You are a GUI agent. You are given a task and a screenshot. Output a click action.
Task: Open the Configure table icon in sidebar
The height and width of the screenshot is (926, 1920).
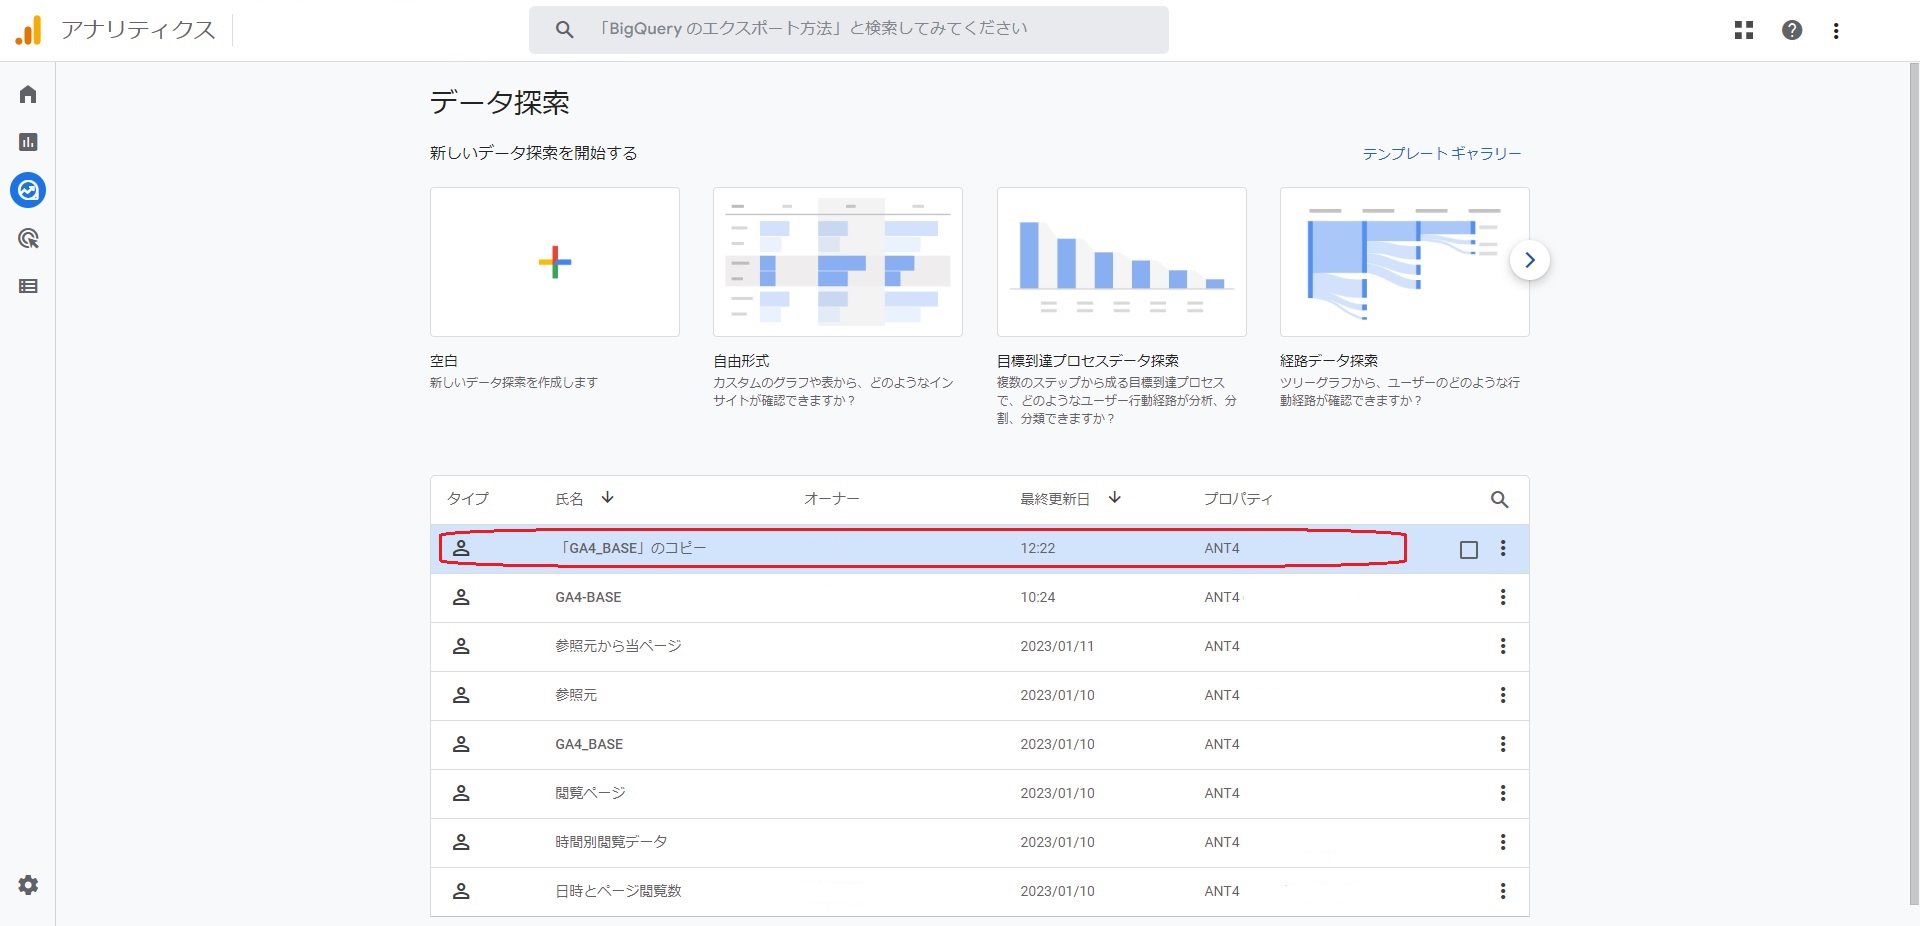[28, 286]
